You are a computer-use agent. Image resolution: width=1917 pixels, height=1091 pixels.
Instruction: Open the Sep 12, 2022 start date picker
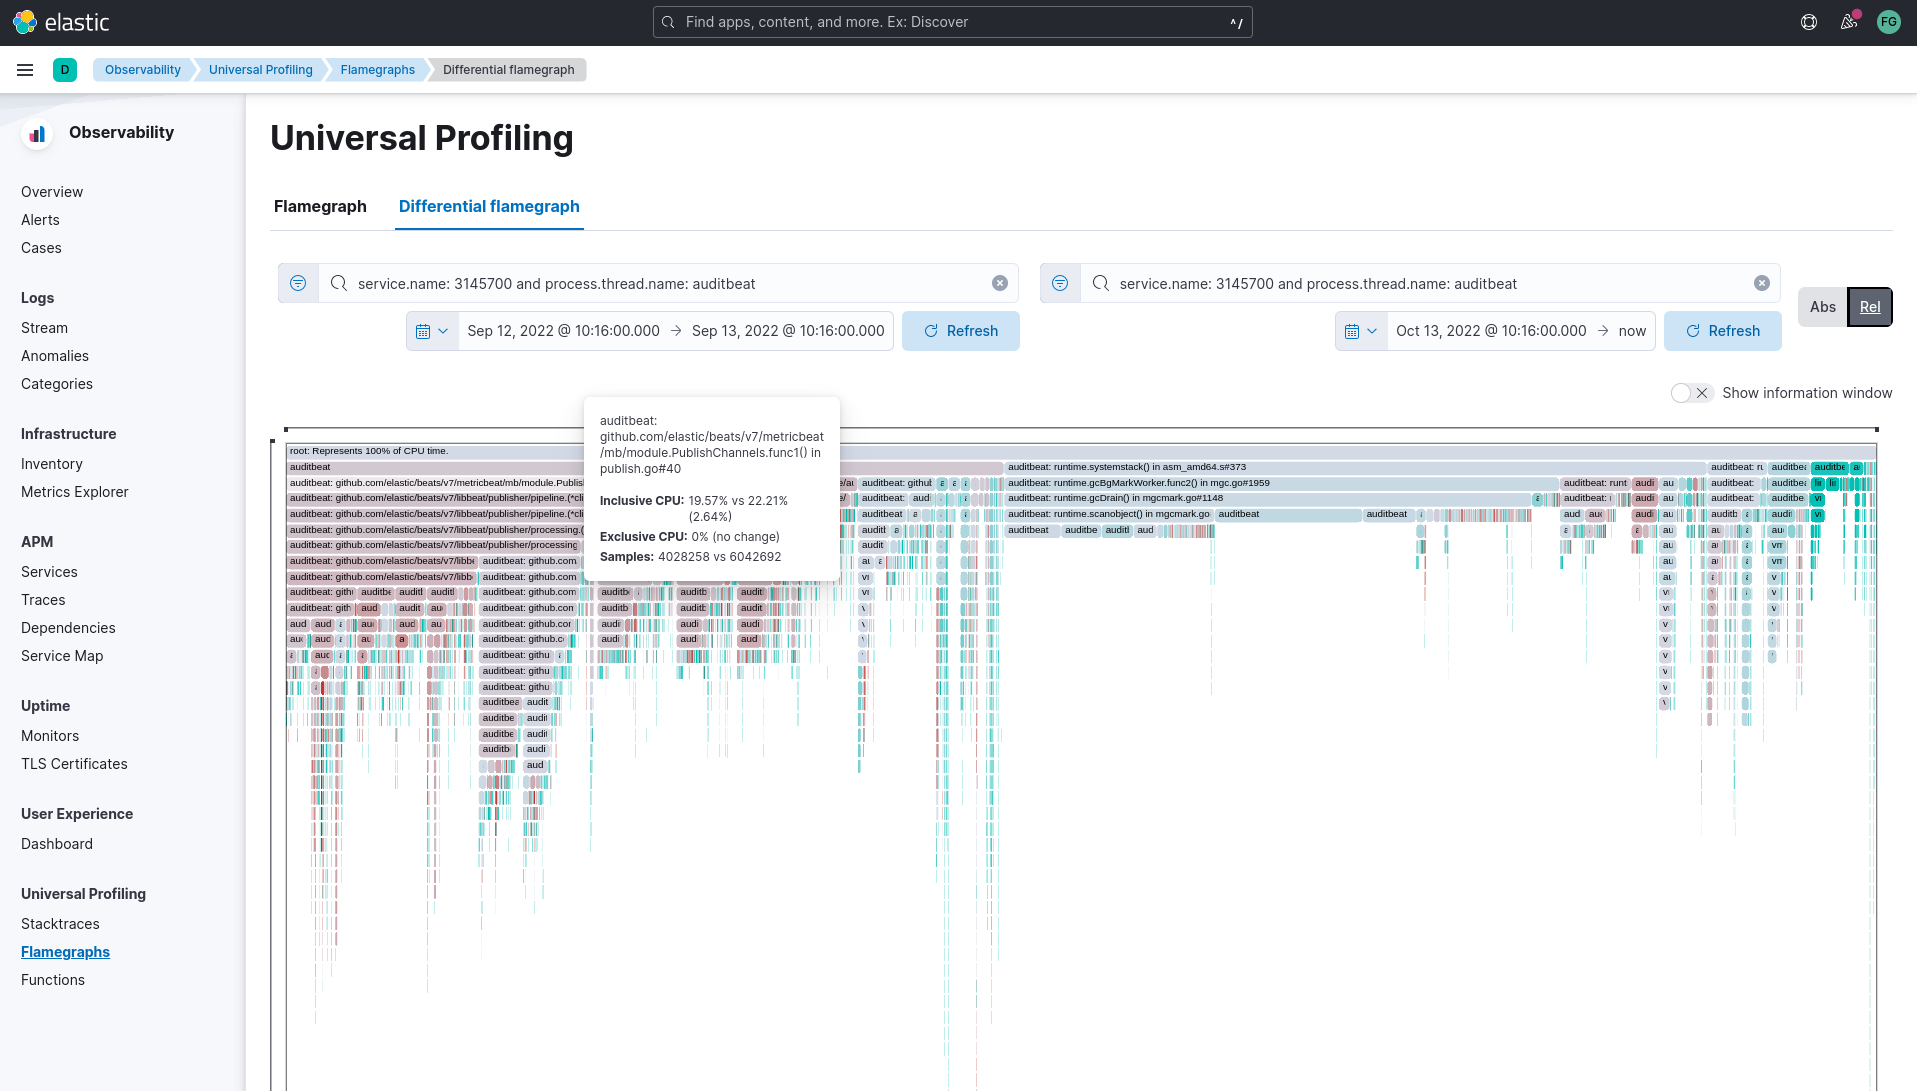pyautogui.click(x=563, y=331)
